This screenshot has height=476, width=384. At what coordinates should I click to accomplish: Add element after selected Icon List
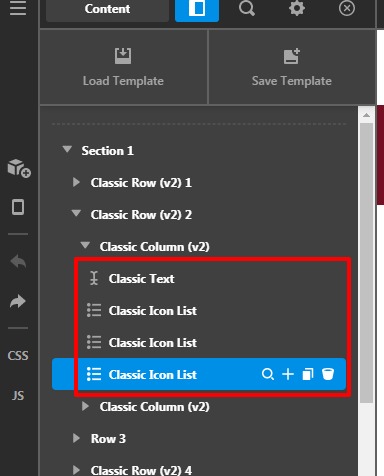288,374
